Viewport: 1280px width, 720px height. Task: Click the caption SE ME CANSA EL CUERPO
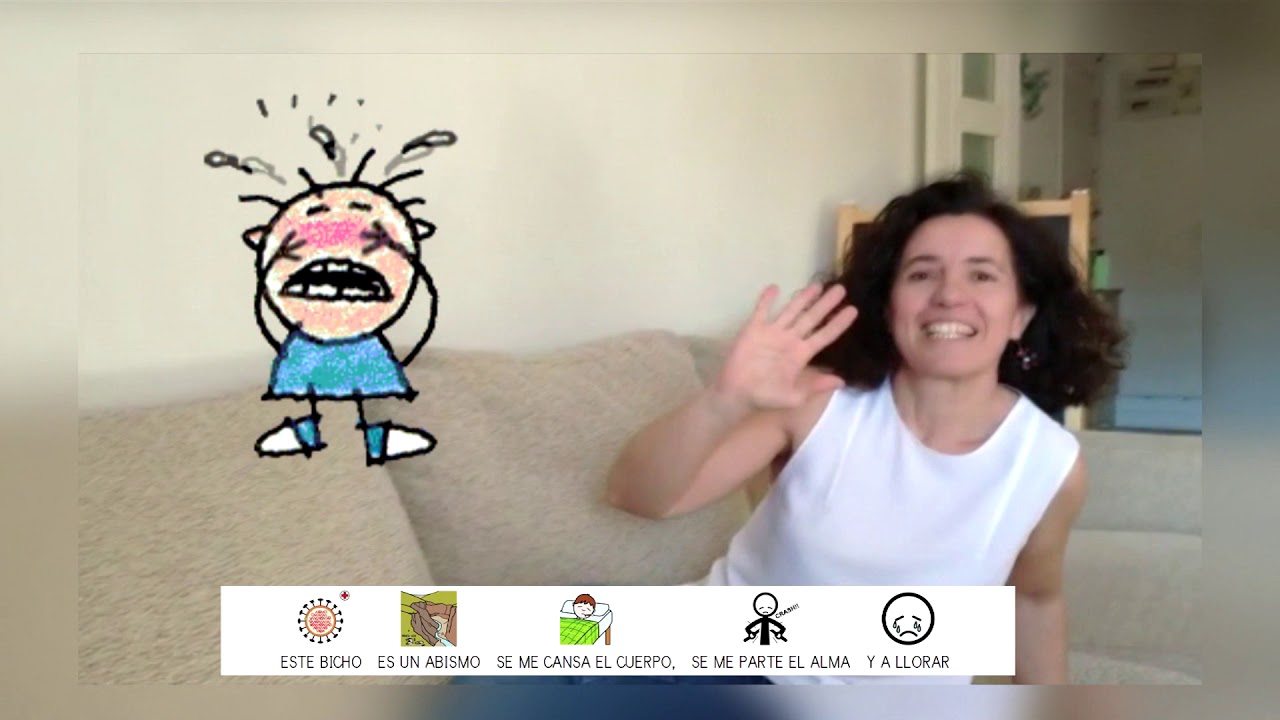tap(586, 662)
